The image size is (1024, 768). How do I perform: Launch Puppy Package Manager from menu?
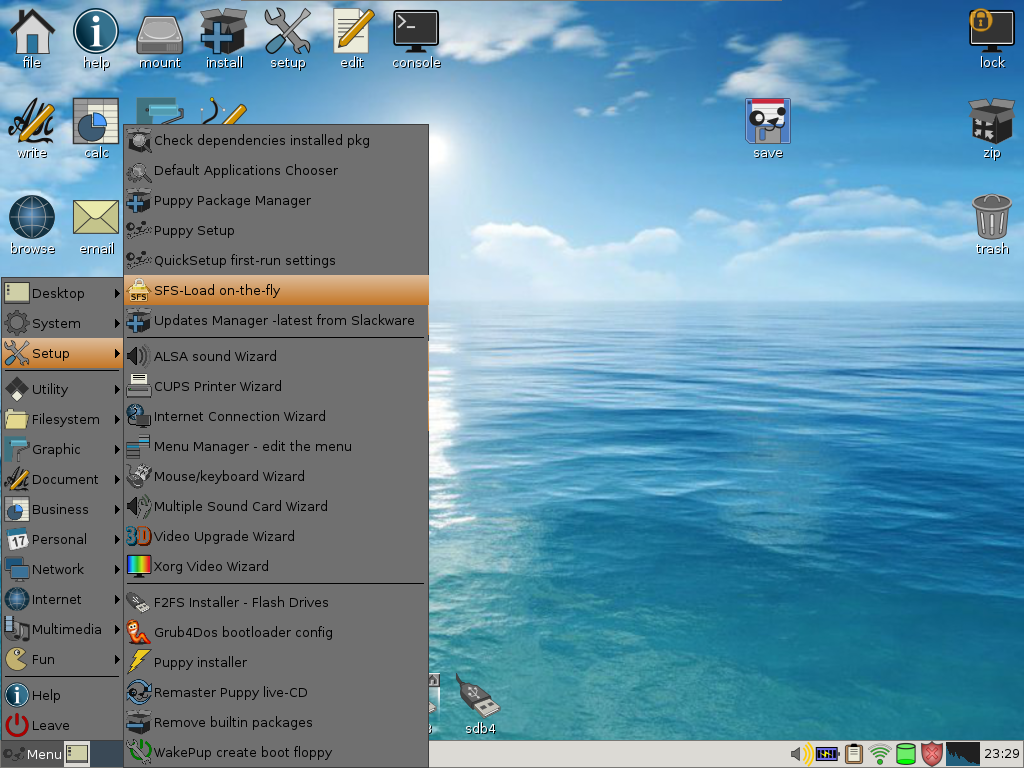tap(276, 200)
